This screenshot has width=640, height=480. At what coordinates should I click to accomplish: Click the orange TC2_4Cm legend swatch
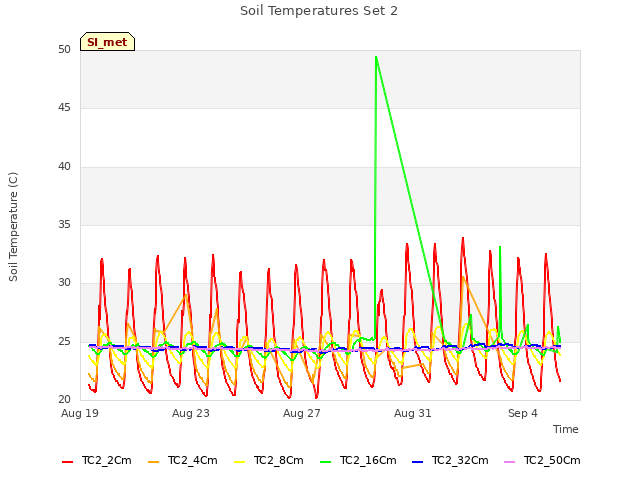point(153,462)
